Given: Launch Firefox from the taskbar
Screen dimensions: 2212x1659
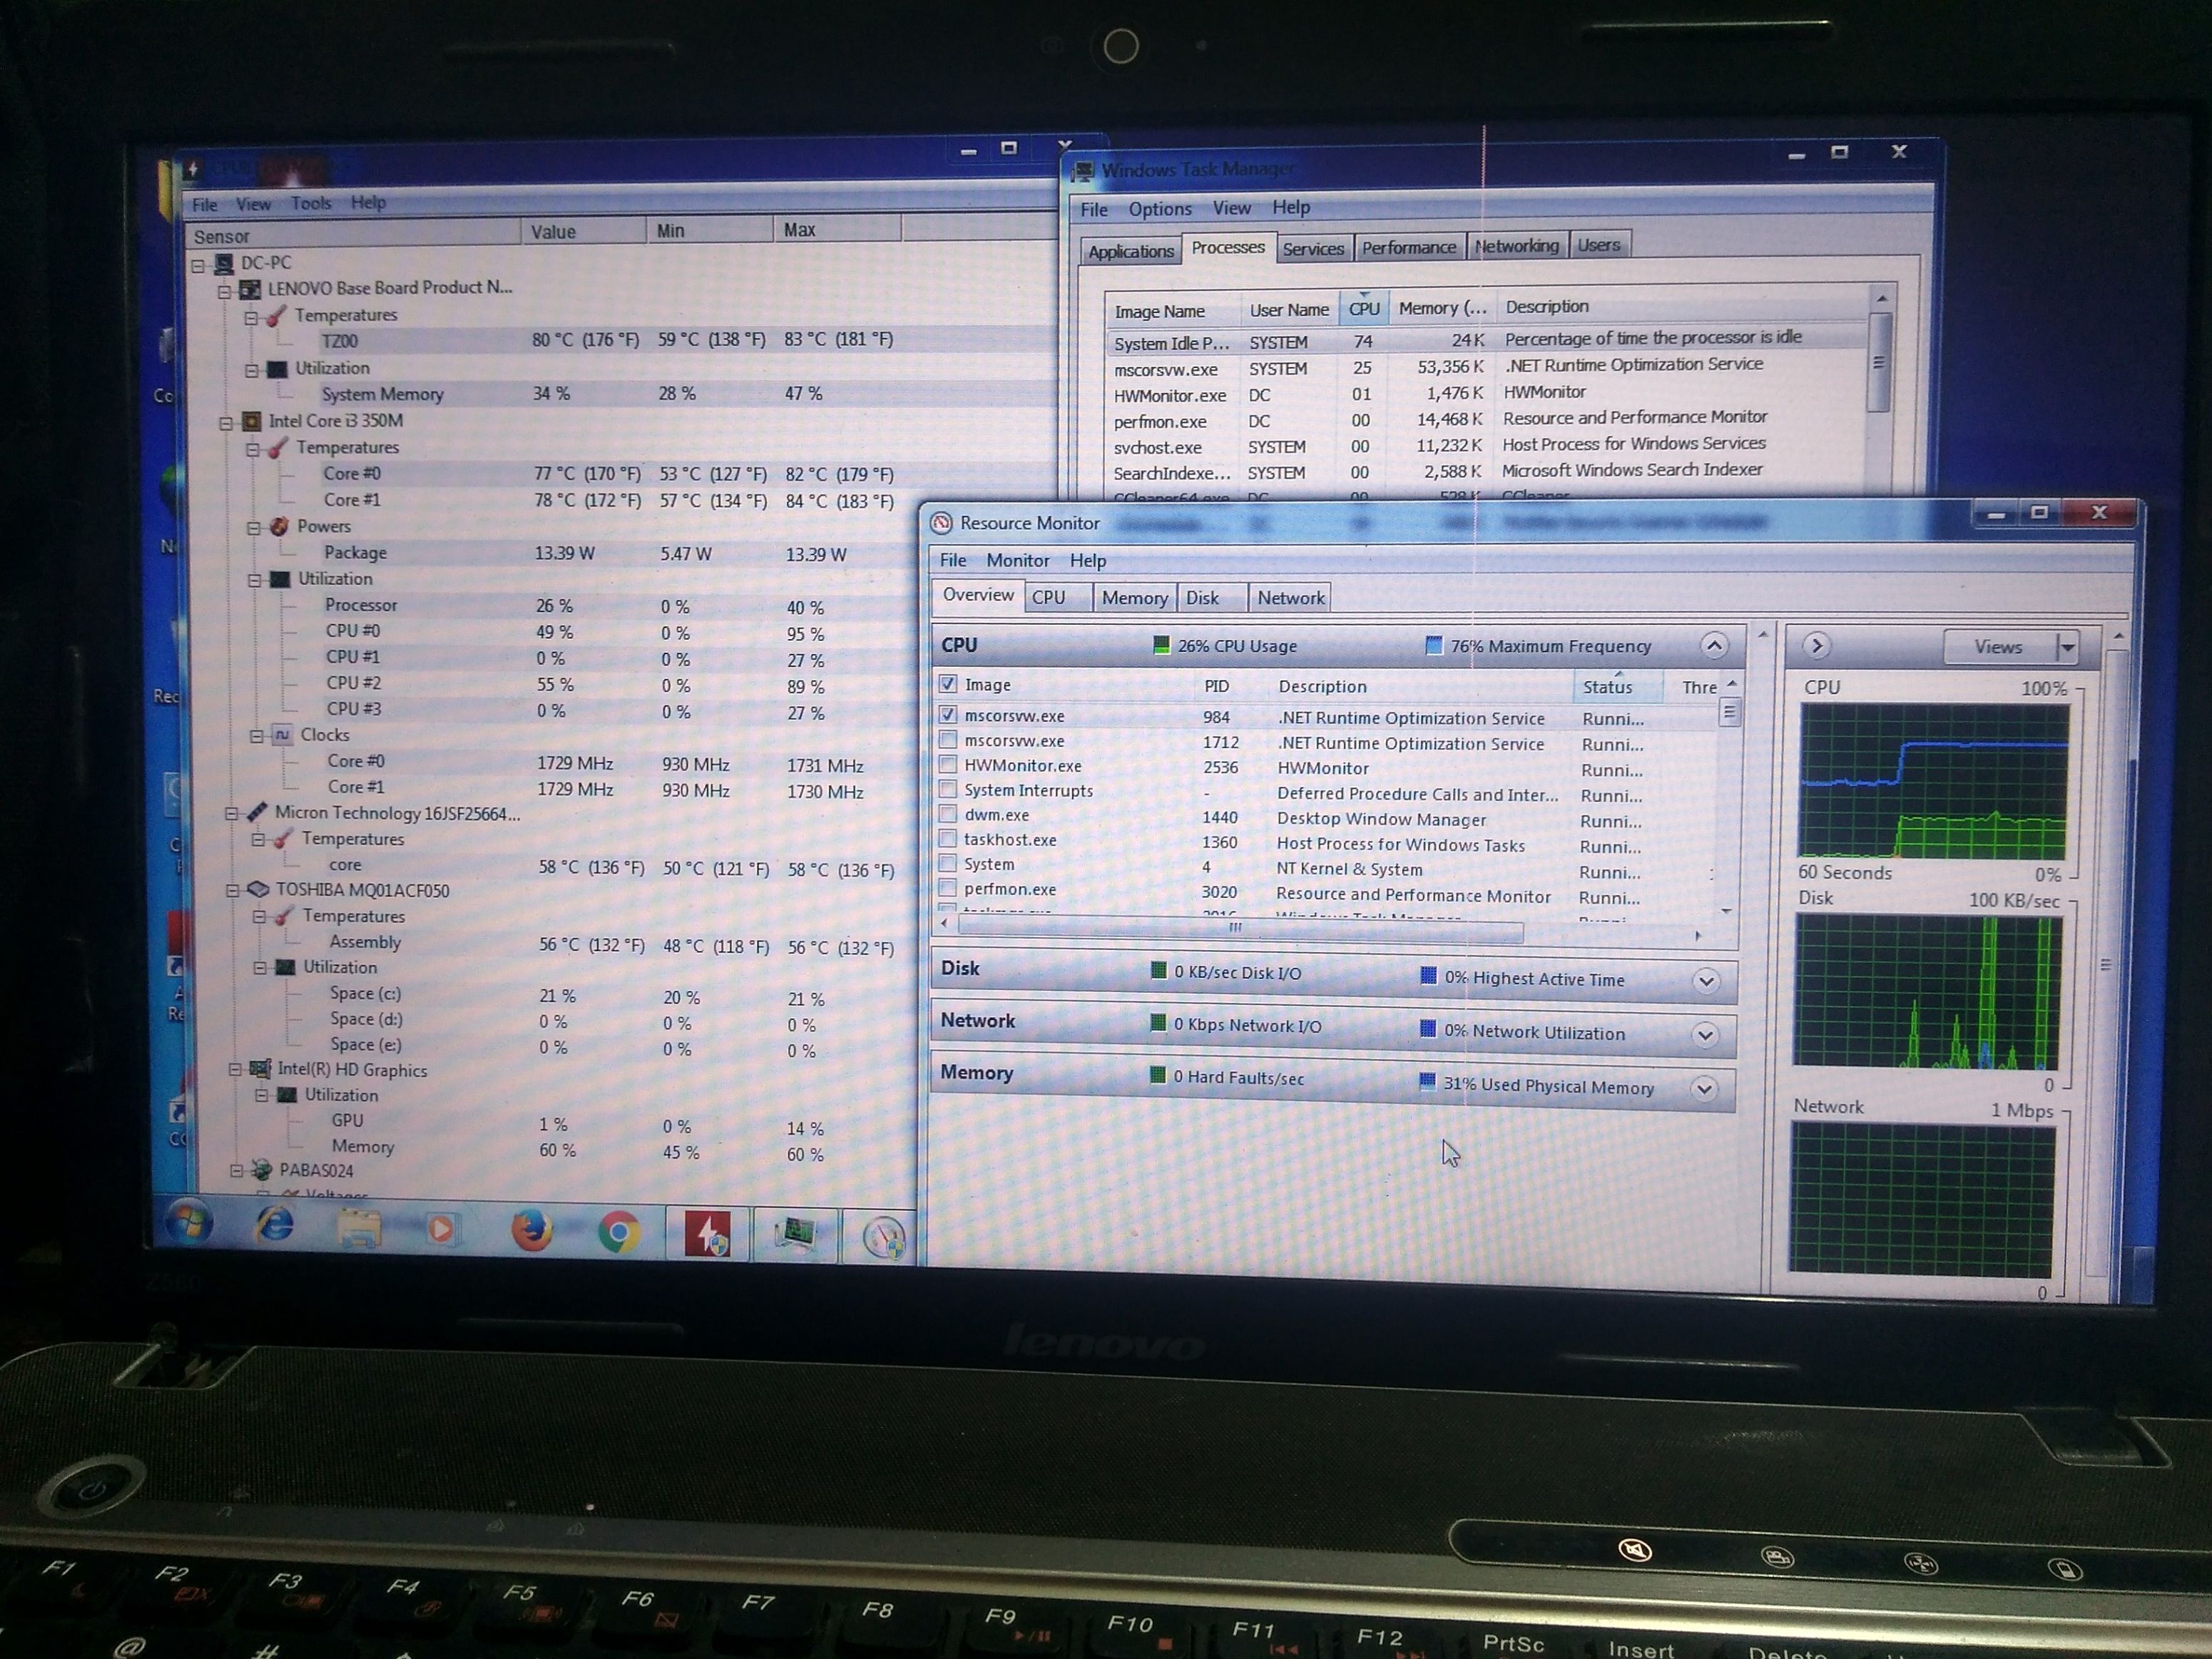Looking at the screenshot, I should click(x=532, y=1231).
